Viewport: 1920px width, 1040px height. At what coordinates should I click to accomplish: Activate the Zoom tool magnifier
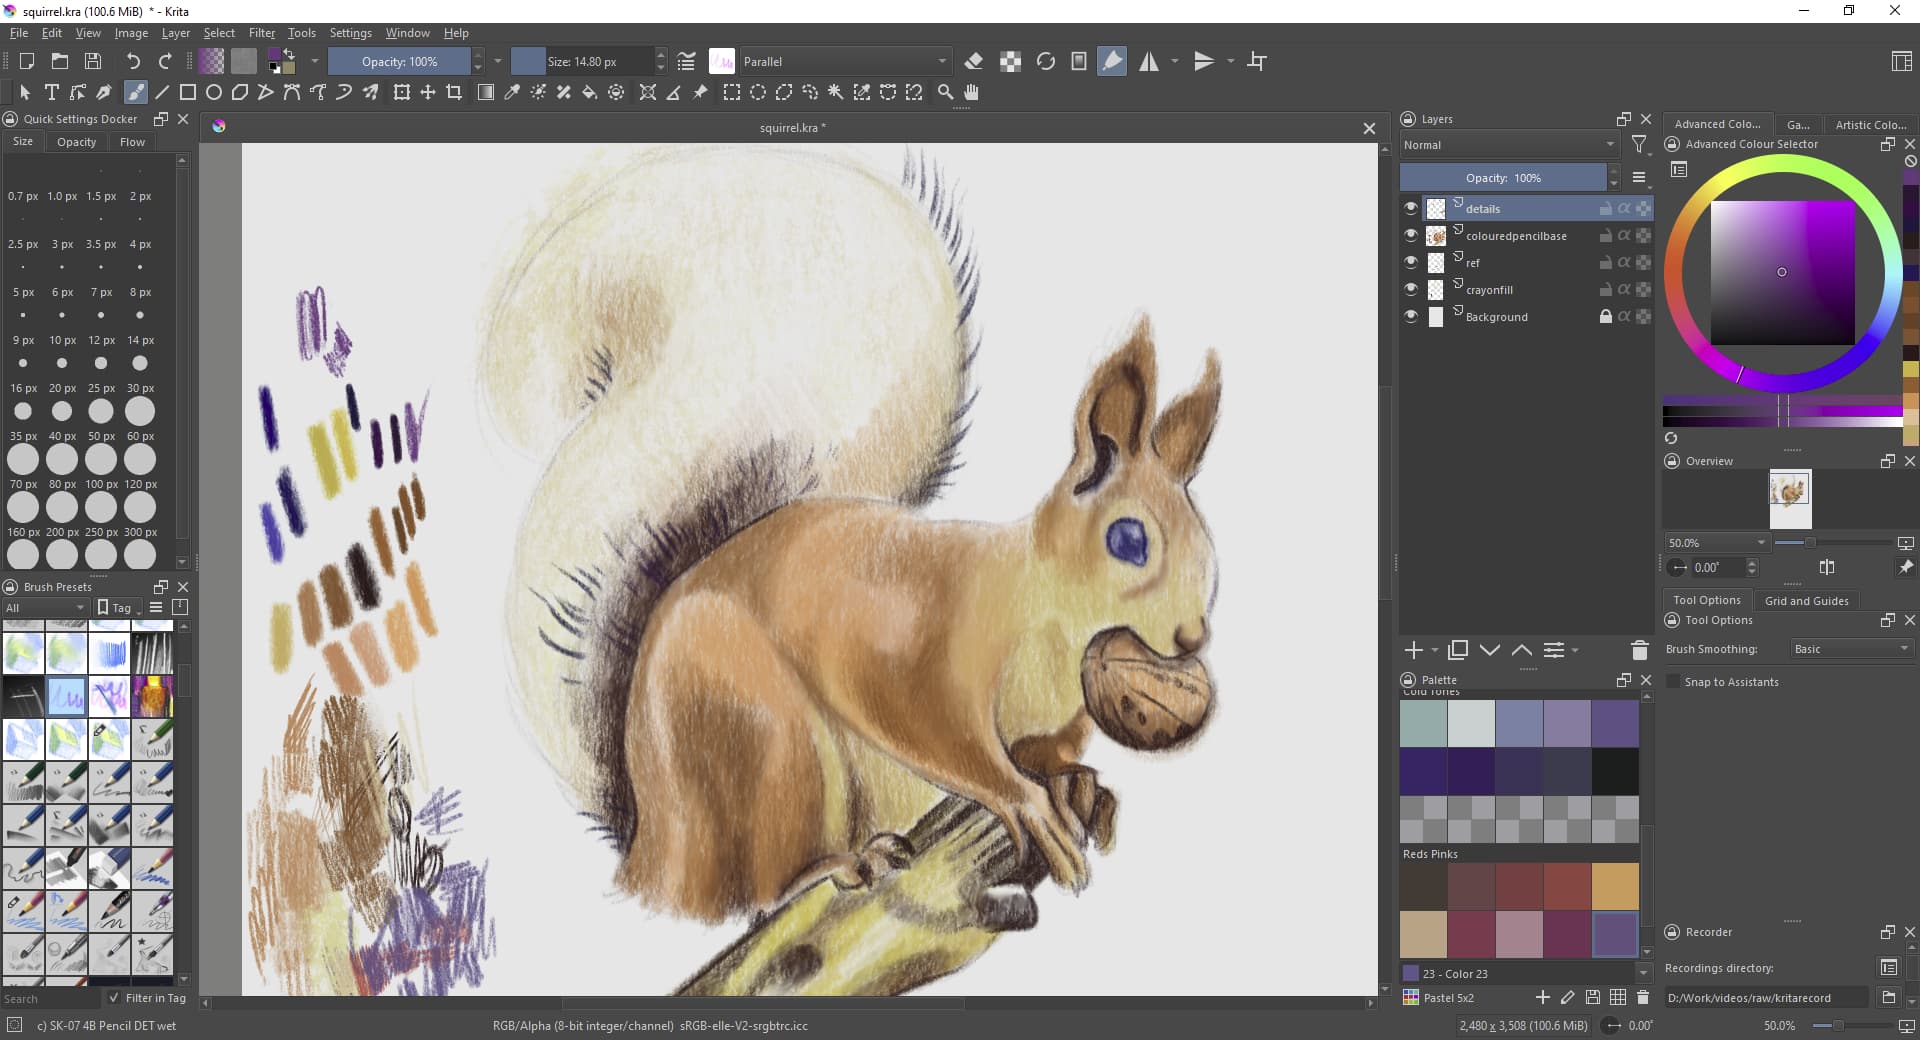pyautogui.click(x=944, y=92)
